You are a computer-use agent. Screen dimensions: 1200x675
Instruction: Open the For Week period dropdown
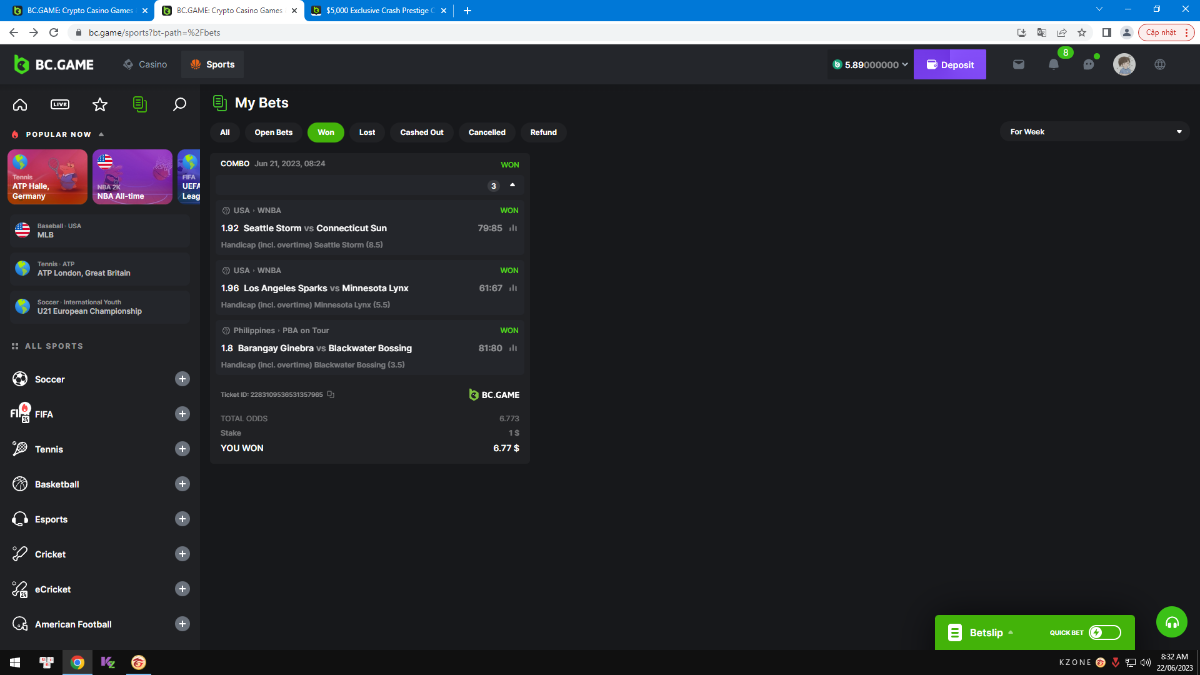point(1095,132)
